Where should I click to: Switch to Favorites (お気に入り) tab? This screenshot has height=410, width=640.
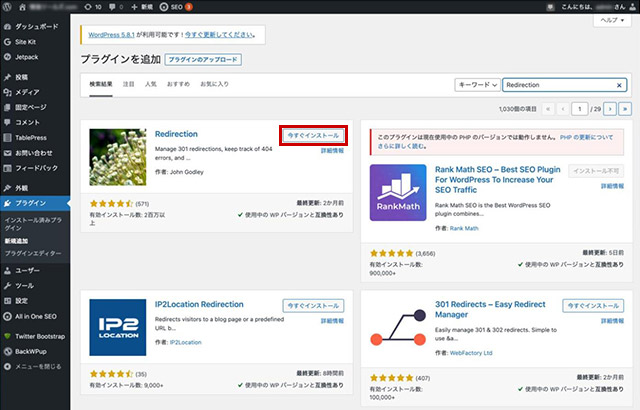(x=214, y=84)
